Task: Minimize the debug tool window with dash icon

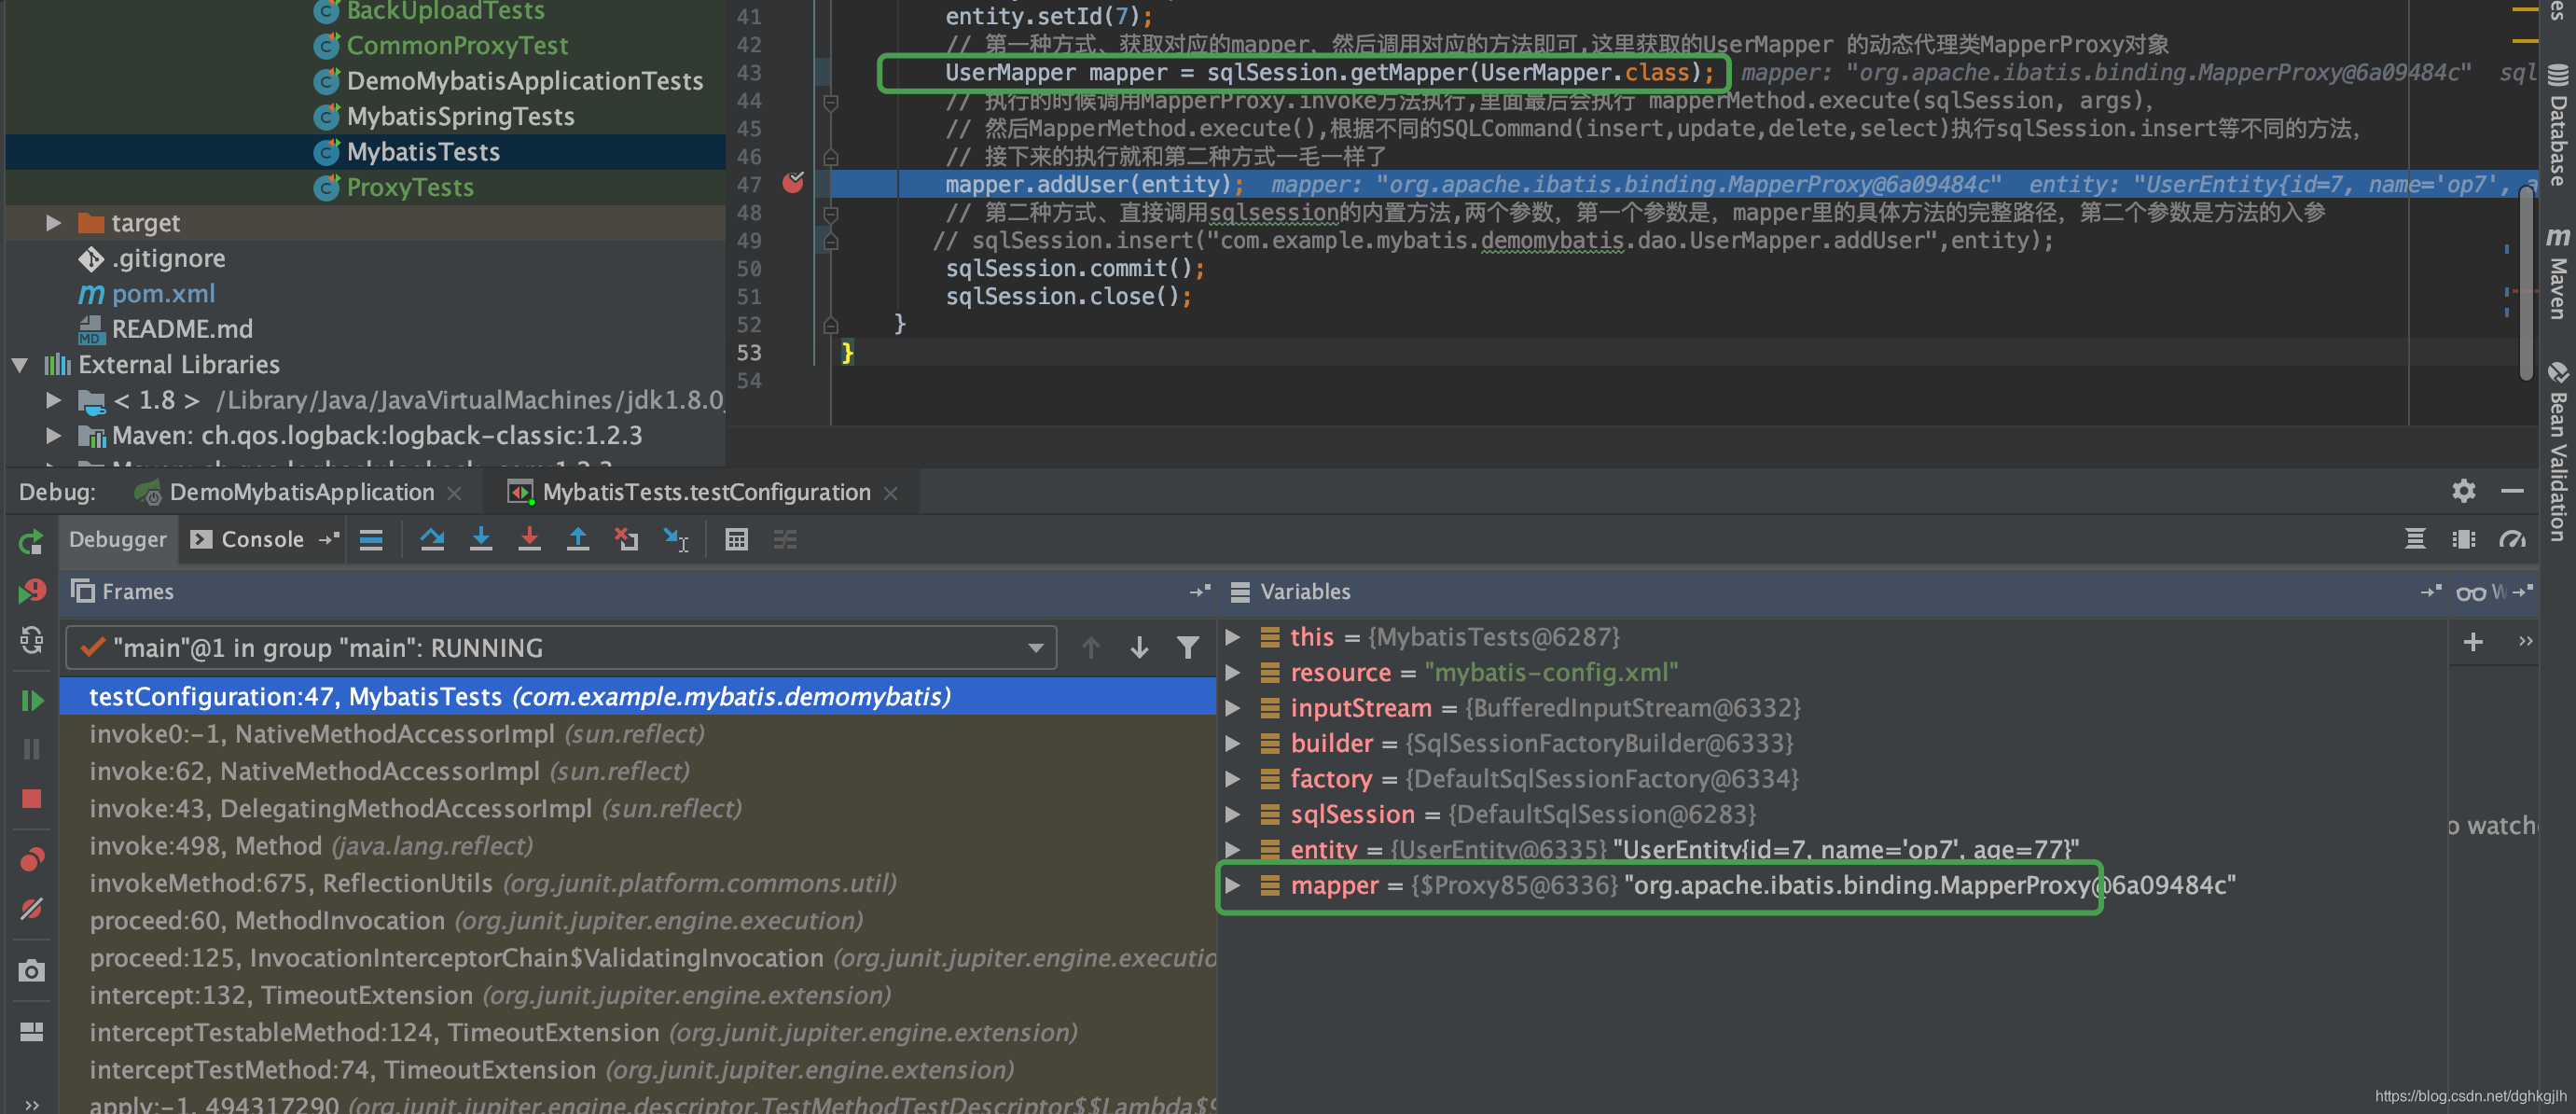Action: pyautogui.click(x=2513, y=491)
